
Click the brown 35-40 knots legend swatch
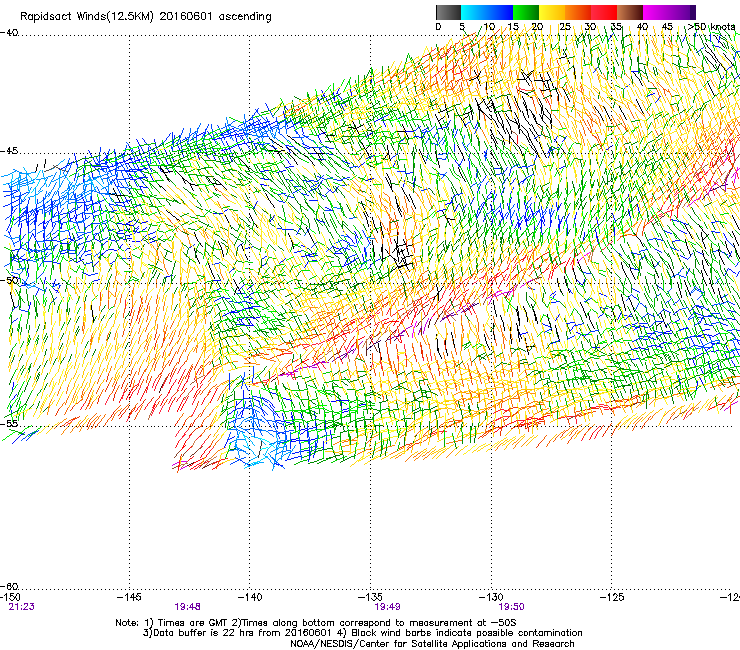pos(630,12)
